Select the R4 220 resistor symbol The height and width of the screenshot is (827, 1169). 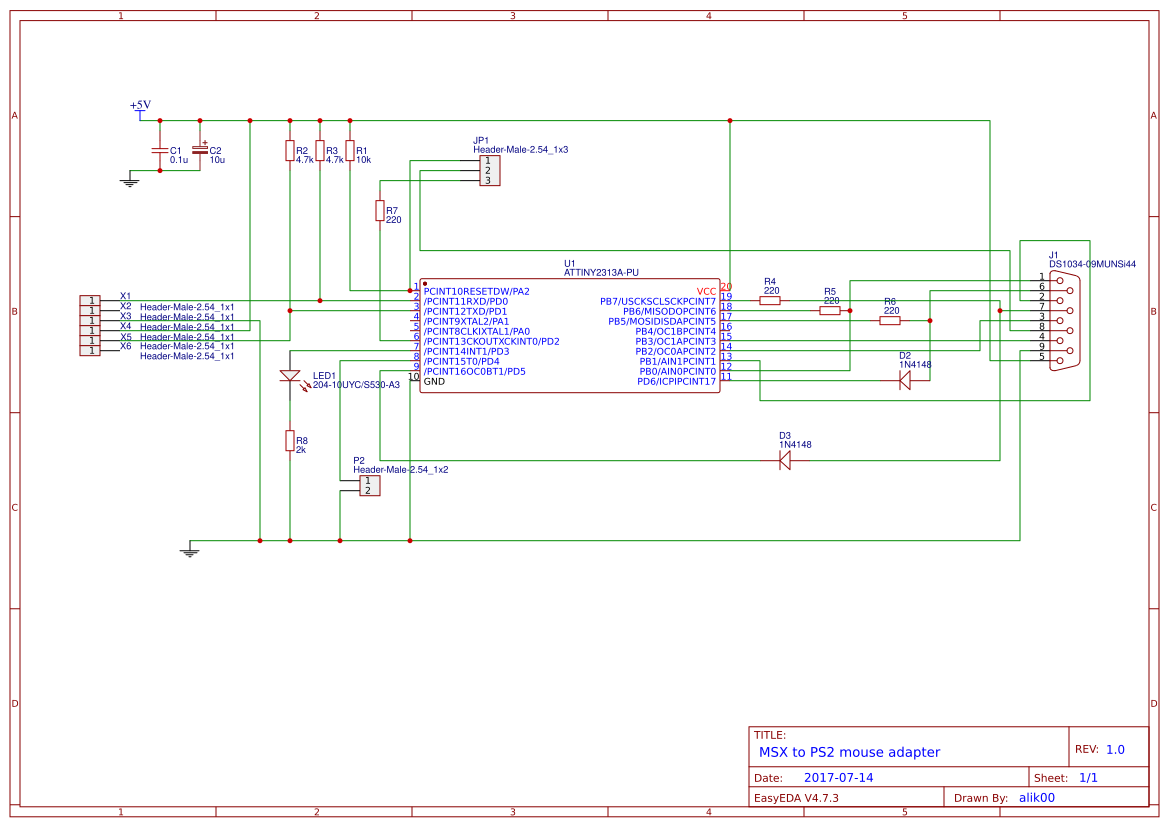(x=770, y=300)
